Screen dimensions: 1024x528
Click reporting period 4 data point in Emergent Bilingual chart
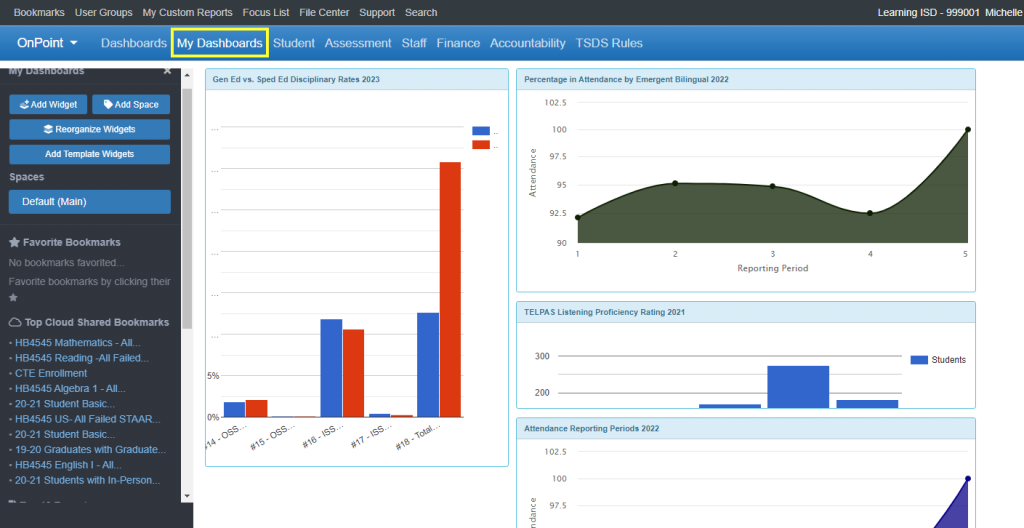[x=870, y=213]
